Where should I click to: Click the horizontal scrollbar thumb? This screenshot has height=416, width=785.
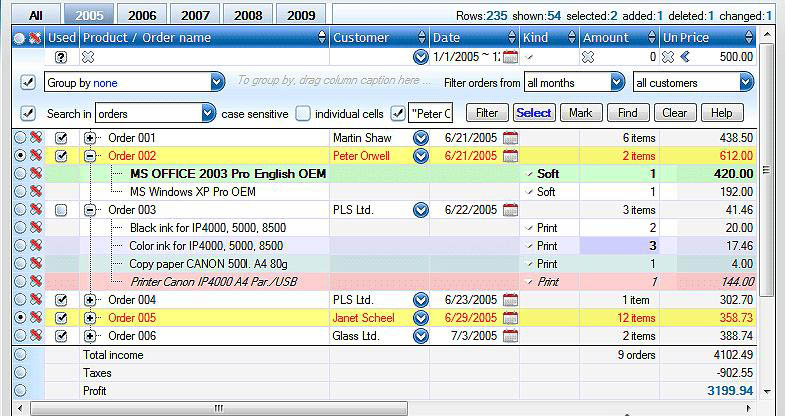pyautogui.click(x=219, y=408)
